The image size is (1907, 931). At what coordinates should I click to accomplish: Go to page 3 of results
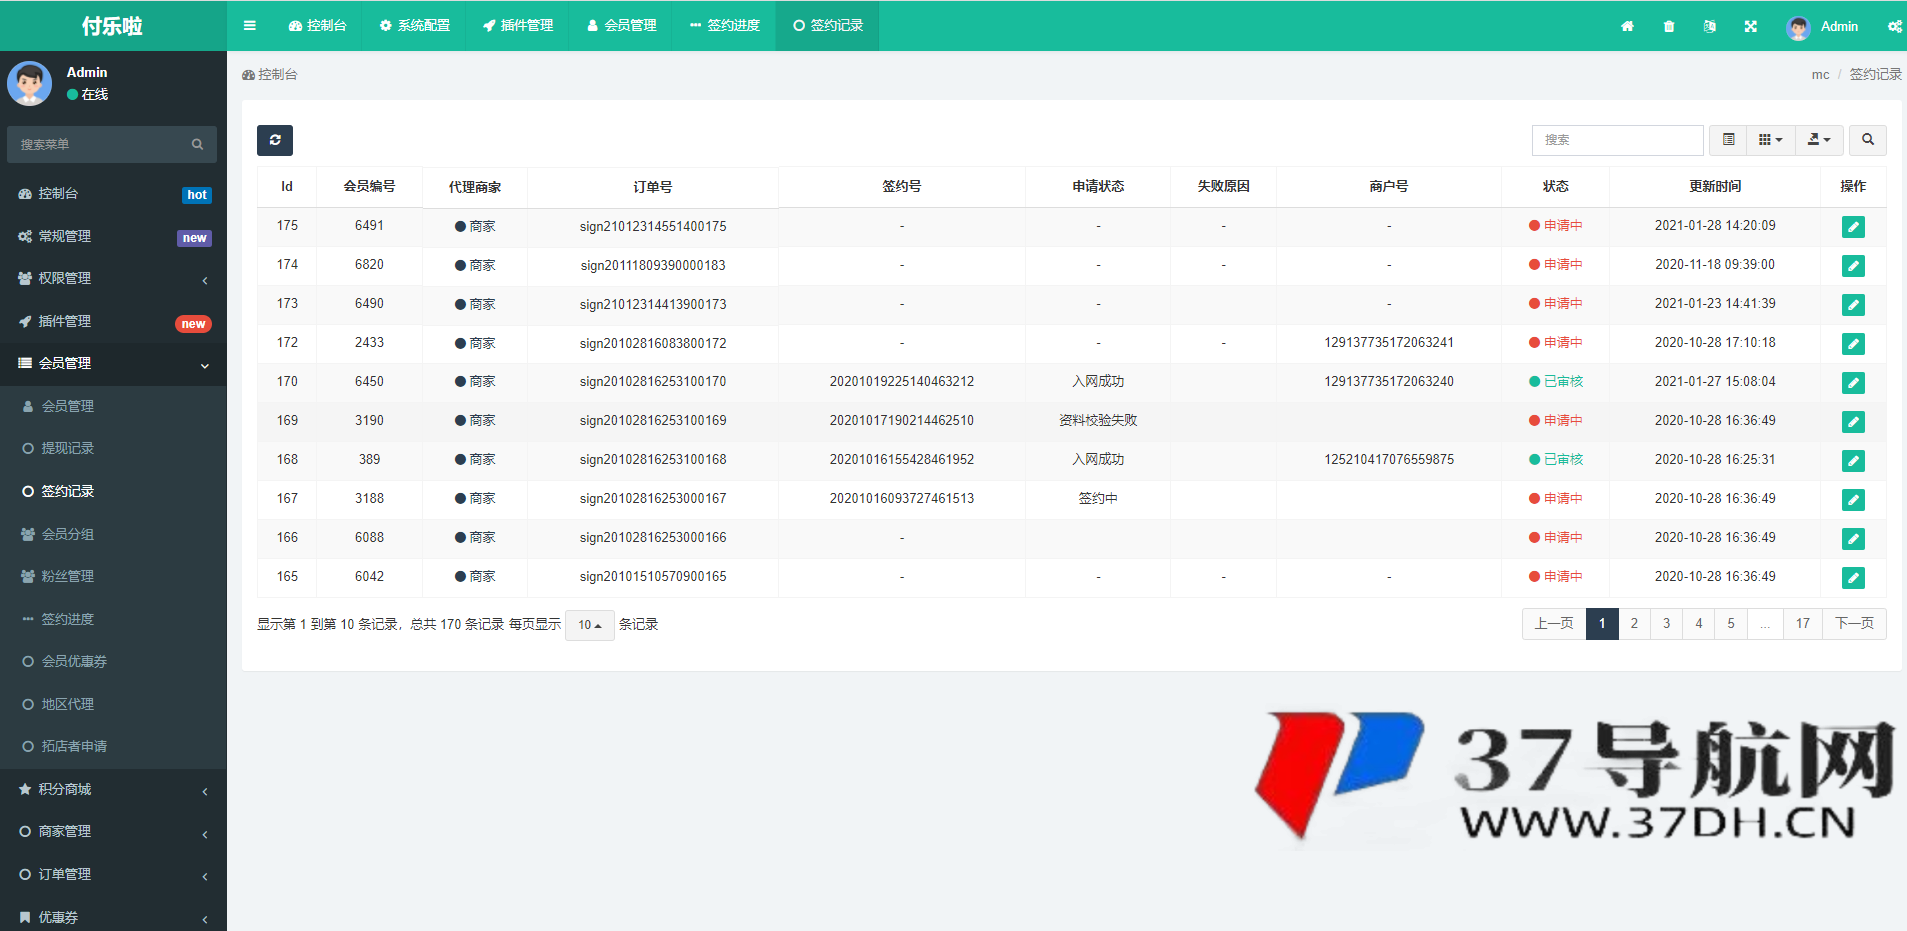pyautogui.click(x=1666, y=623)
